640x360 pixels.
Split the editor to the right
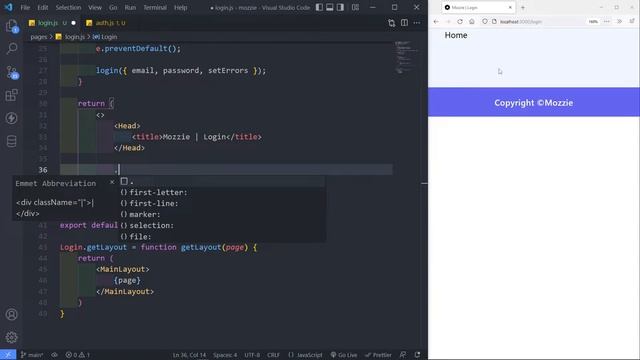404,23
